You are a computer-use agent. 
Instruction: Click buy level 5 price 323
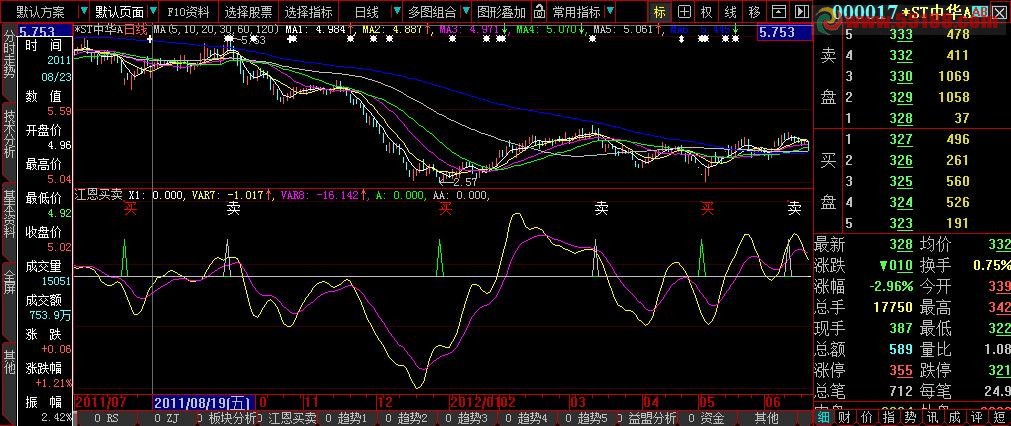[x=901, y=223]
